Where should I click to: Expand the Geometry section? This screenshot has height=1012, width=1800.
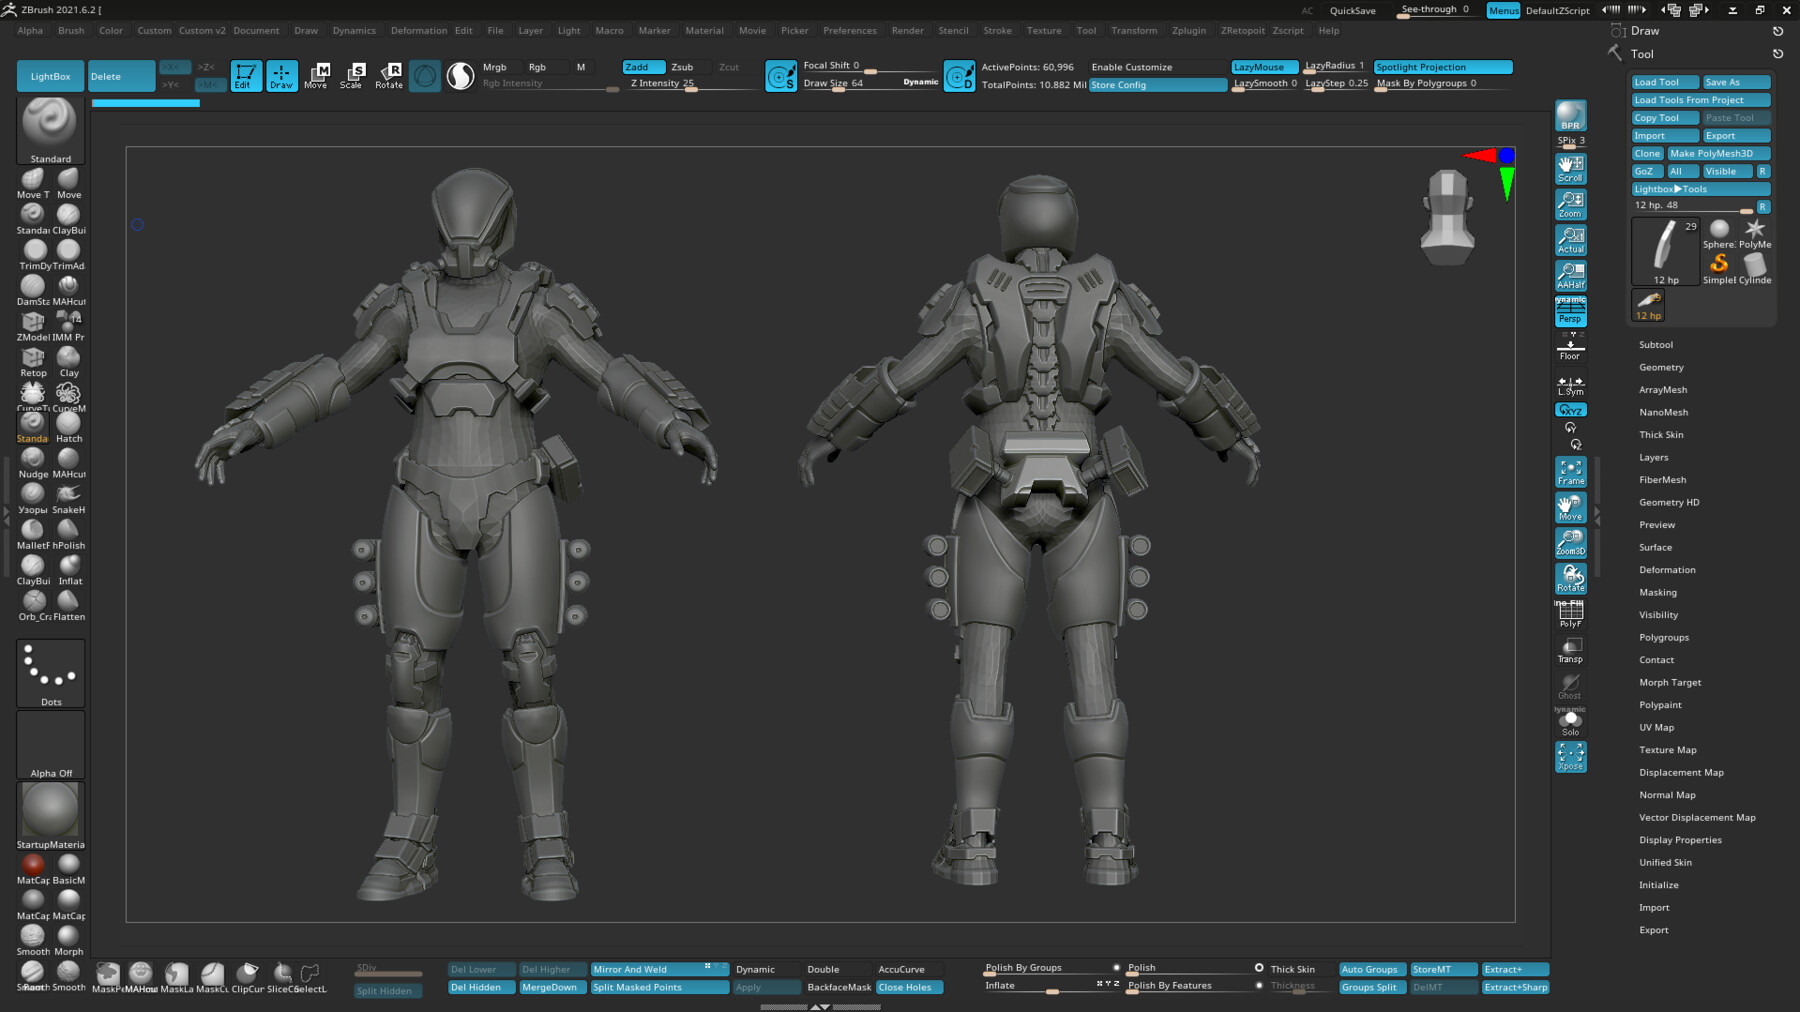click(1661, 367)
